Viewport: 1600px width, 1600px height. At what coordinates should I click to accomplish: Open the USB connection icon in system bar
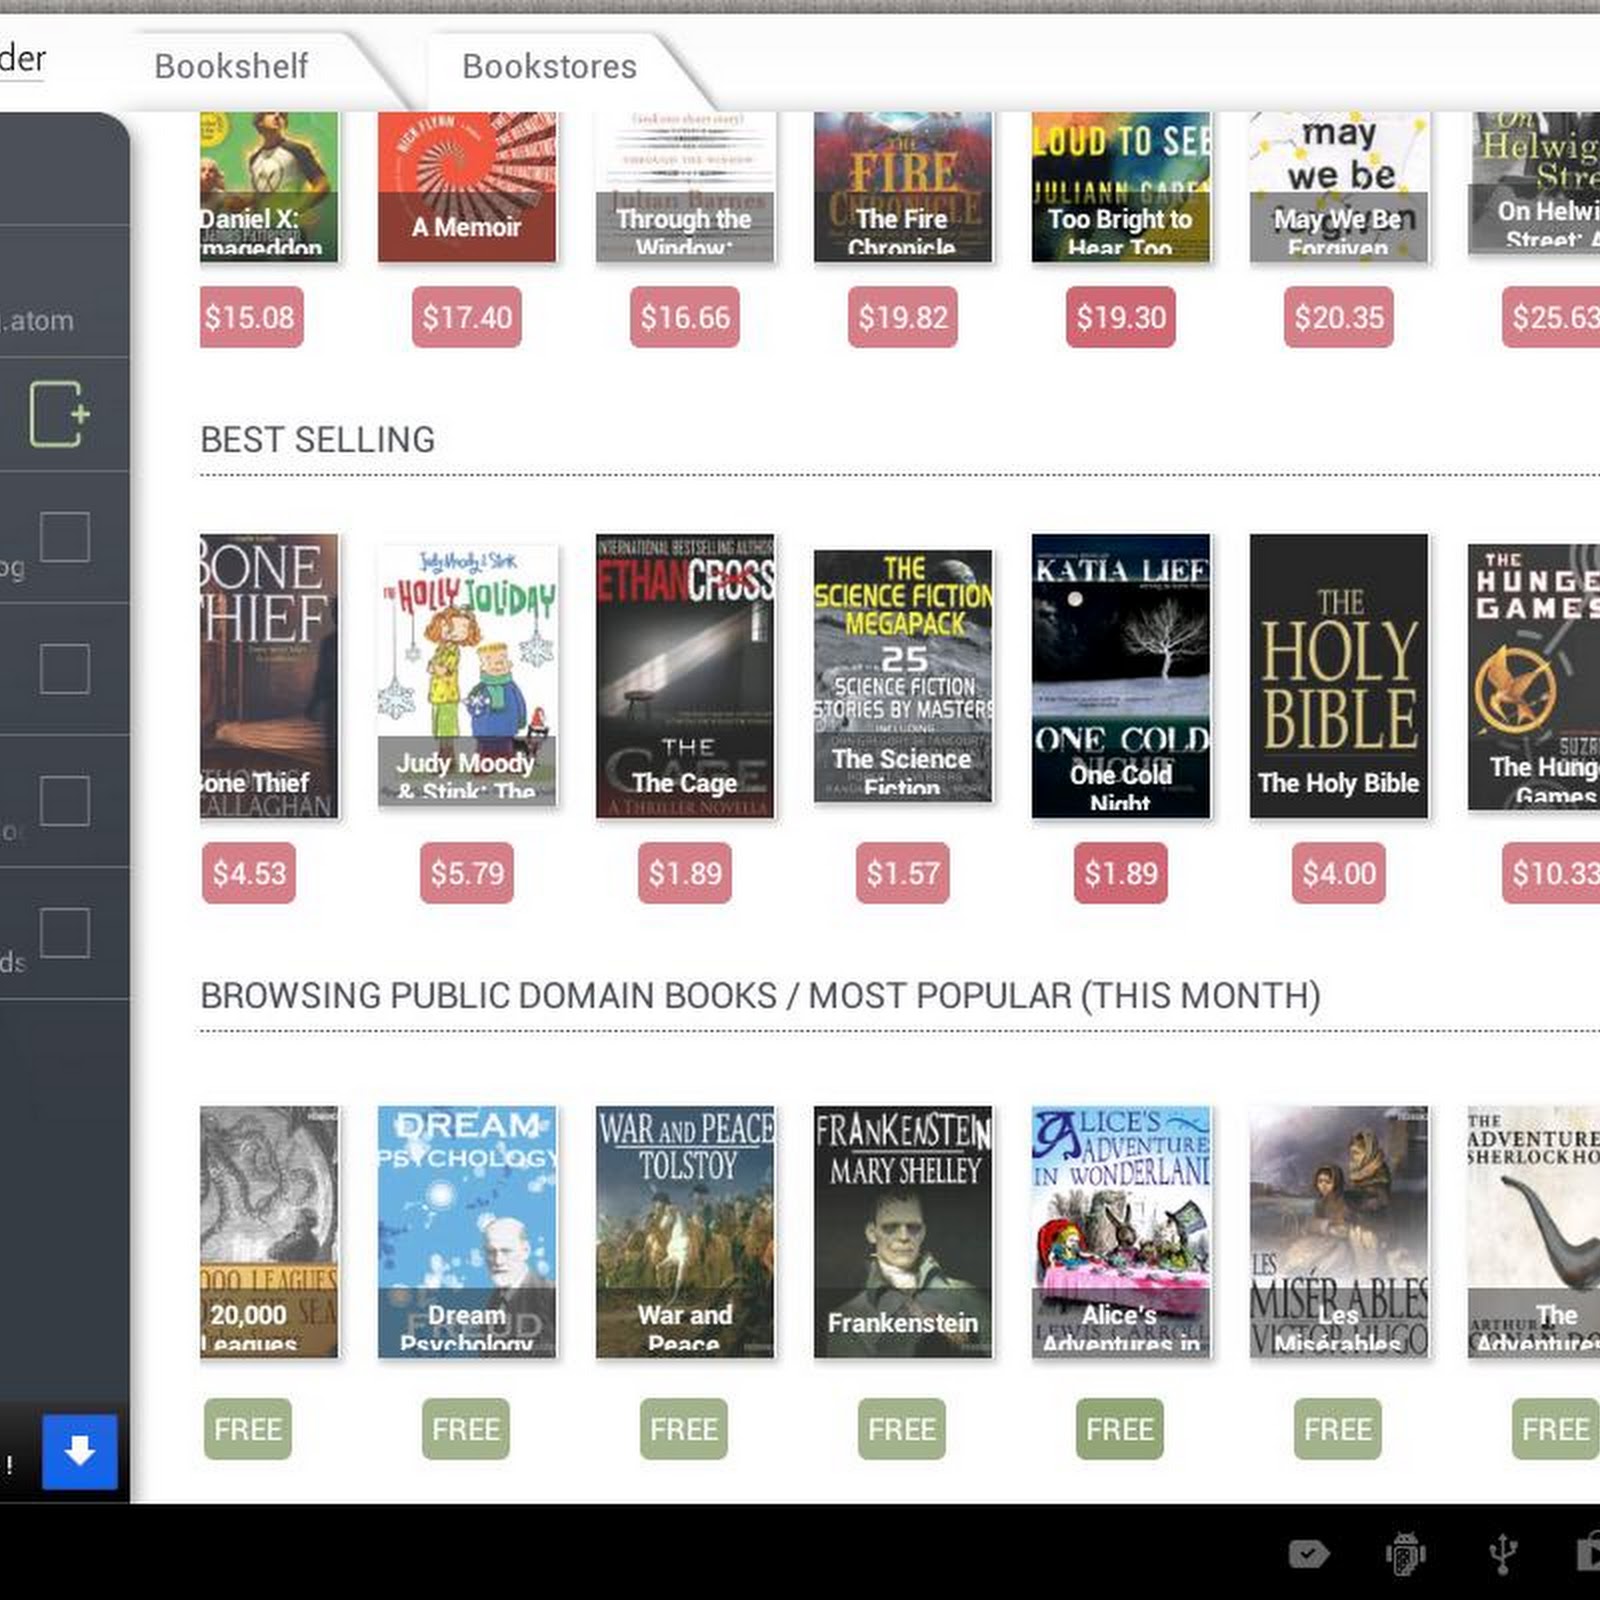pos(1502,1554)
